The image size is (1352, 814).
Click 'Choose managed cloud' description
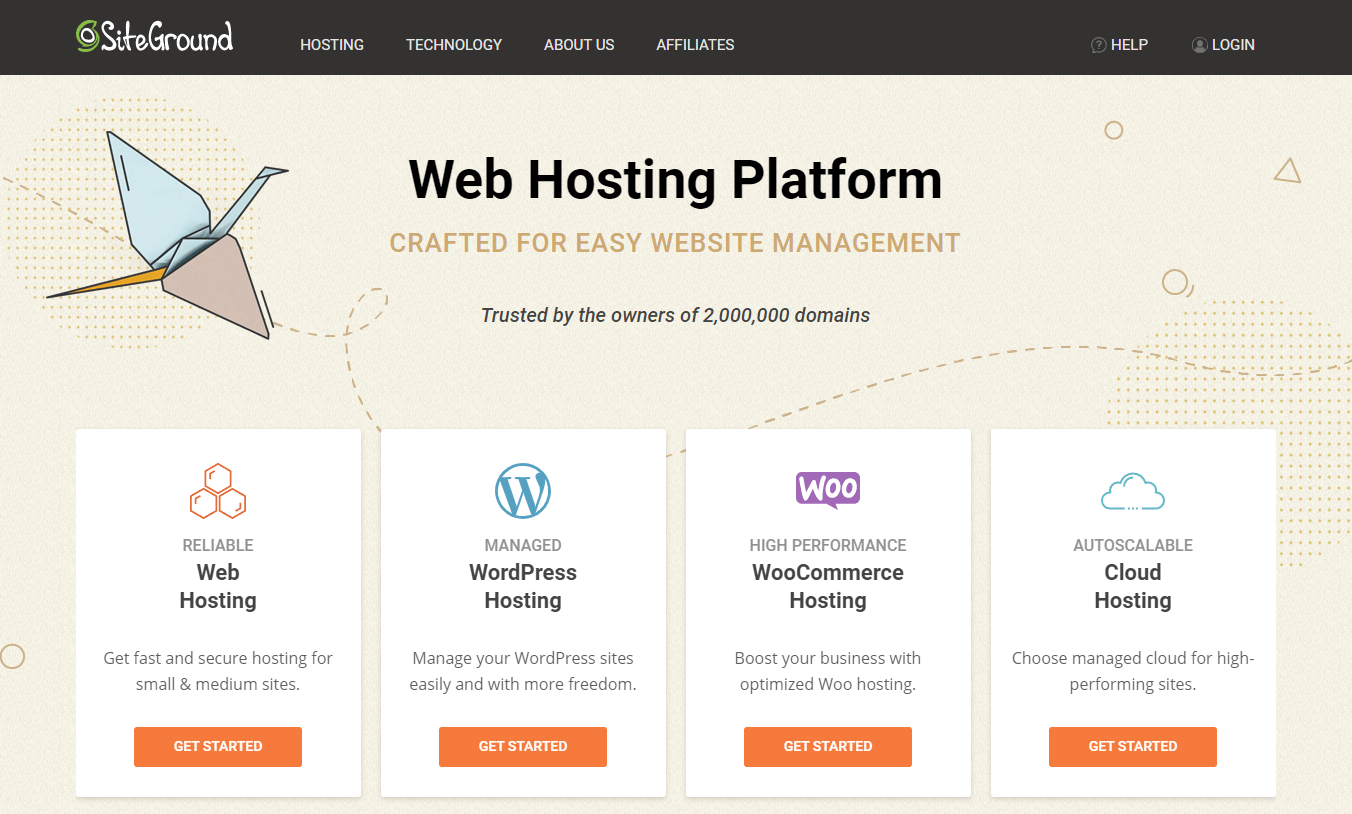[x=1133, y=671]
